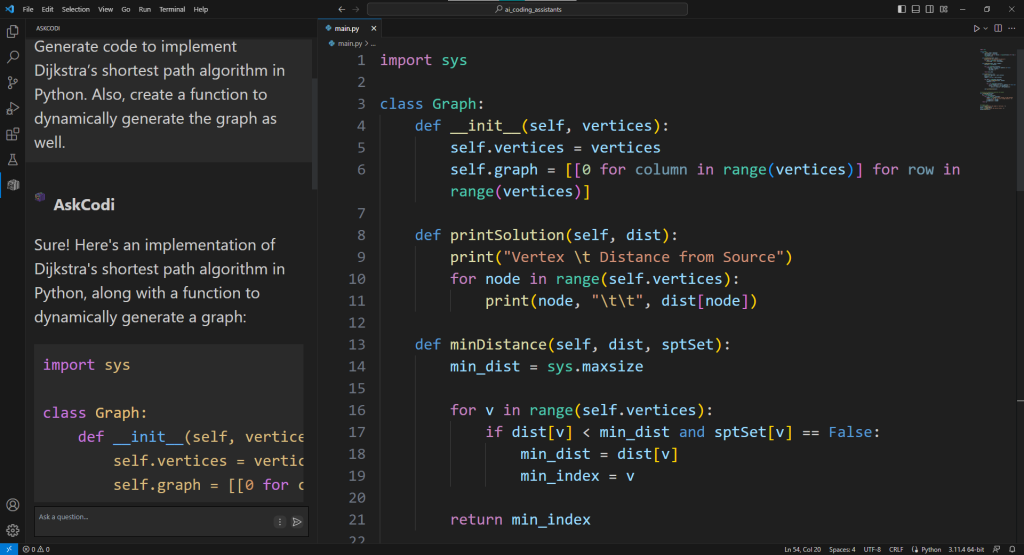The image size is (1024, 555).
Task: Open the Testing flask icon view
Action: 13,159
